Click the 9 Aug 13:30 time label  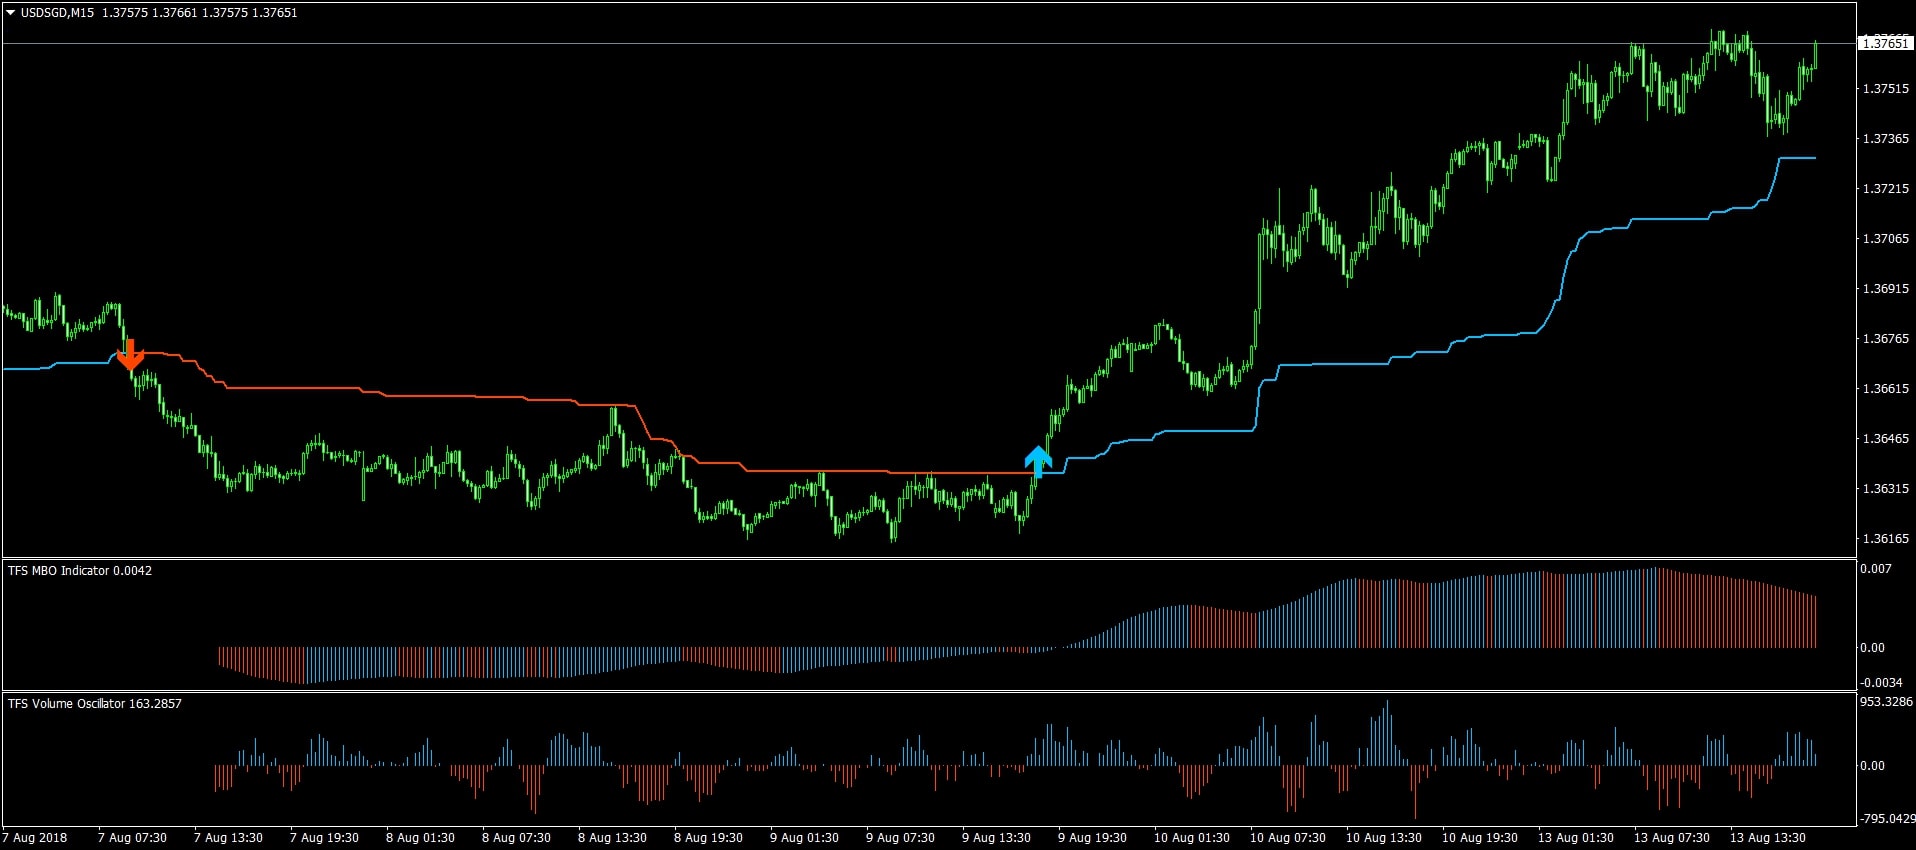[996, 838]
